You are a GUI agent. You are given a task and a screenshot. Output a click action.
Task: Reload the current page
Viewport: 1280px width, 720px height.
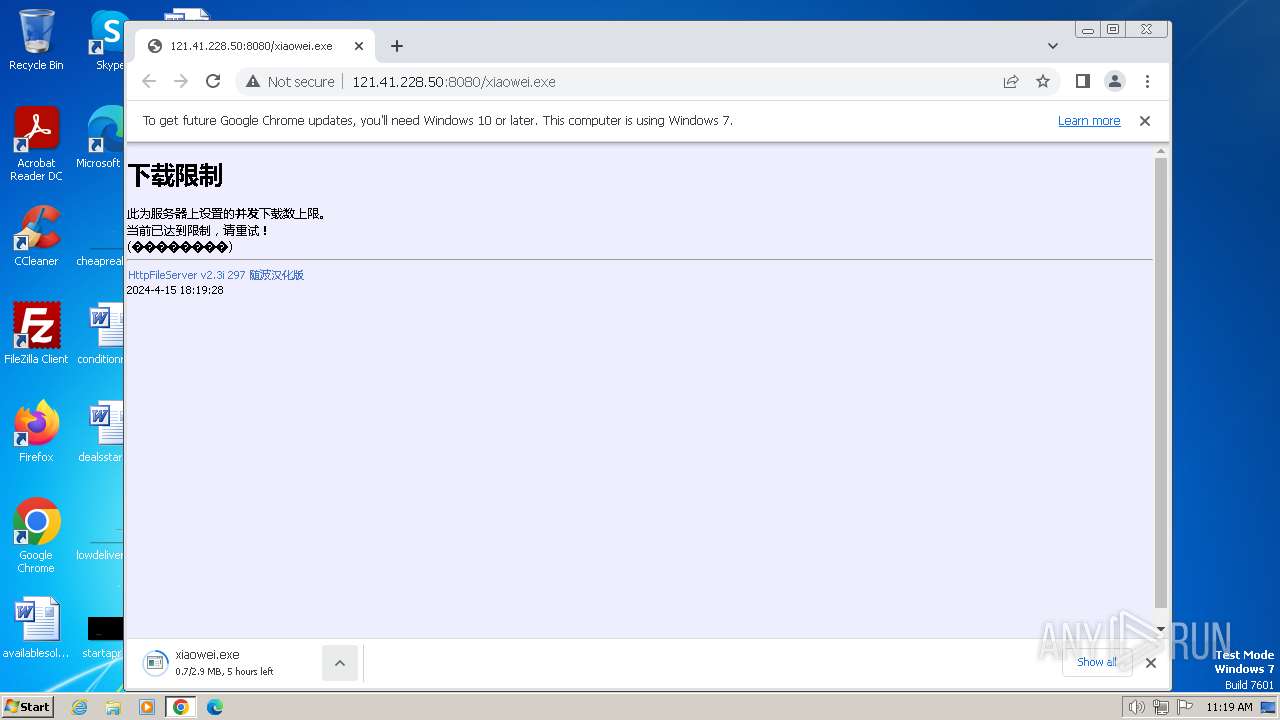click(x=213, y=81)
